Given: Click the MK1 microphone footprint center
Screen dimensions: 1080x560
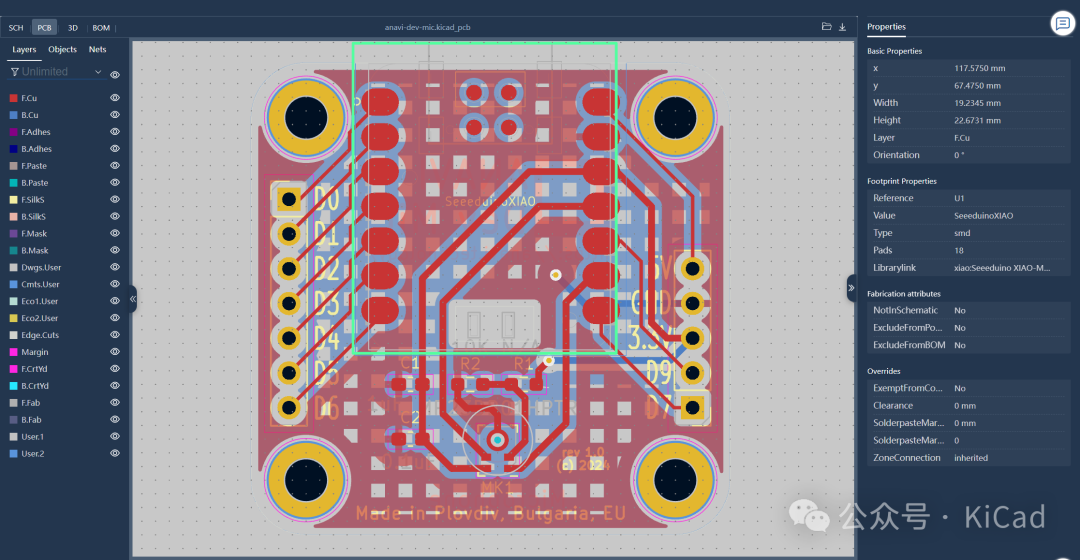Looking at the screenshot, I should tap(497, 439).
